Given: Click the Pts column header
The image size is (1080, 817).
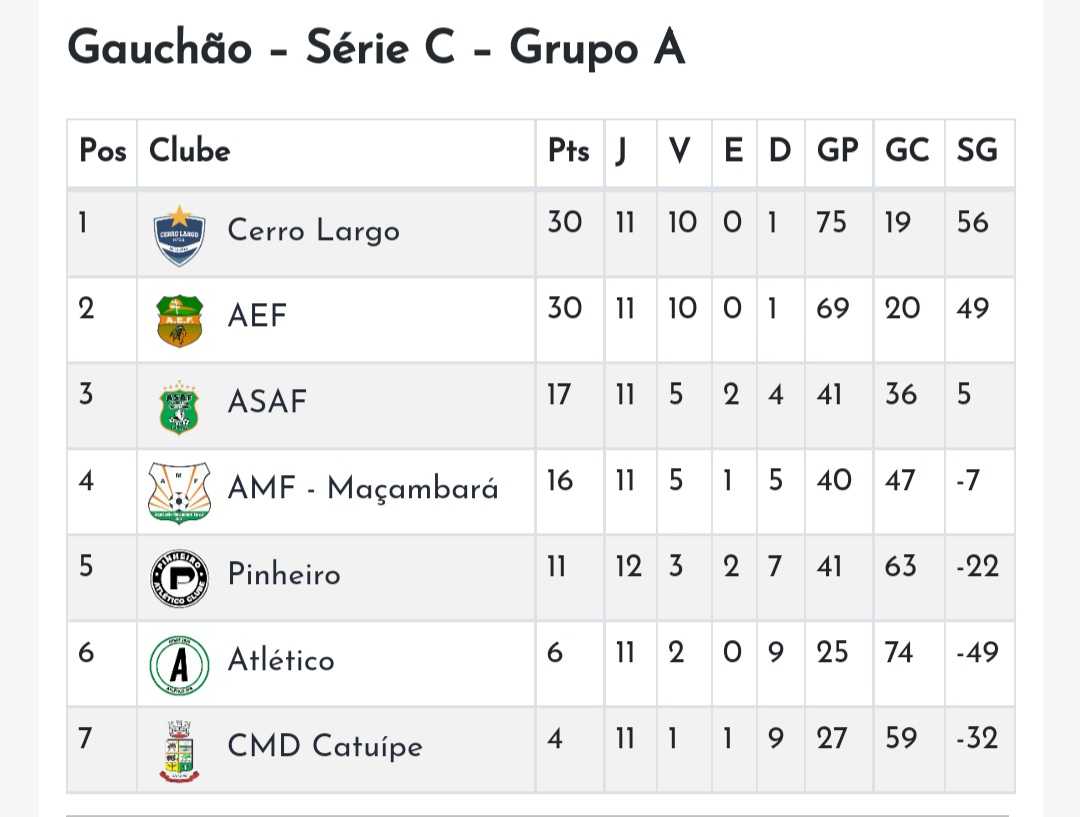Looking at the screenshot, I should 568,152.
